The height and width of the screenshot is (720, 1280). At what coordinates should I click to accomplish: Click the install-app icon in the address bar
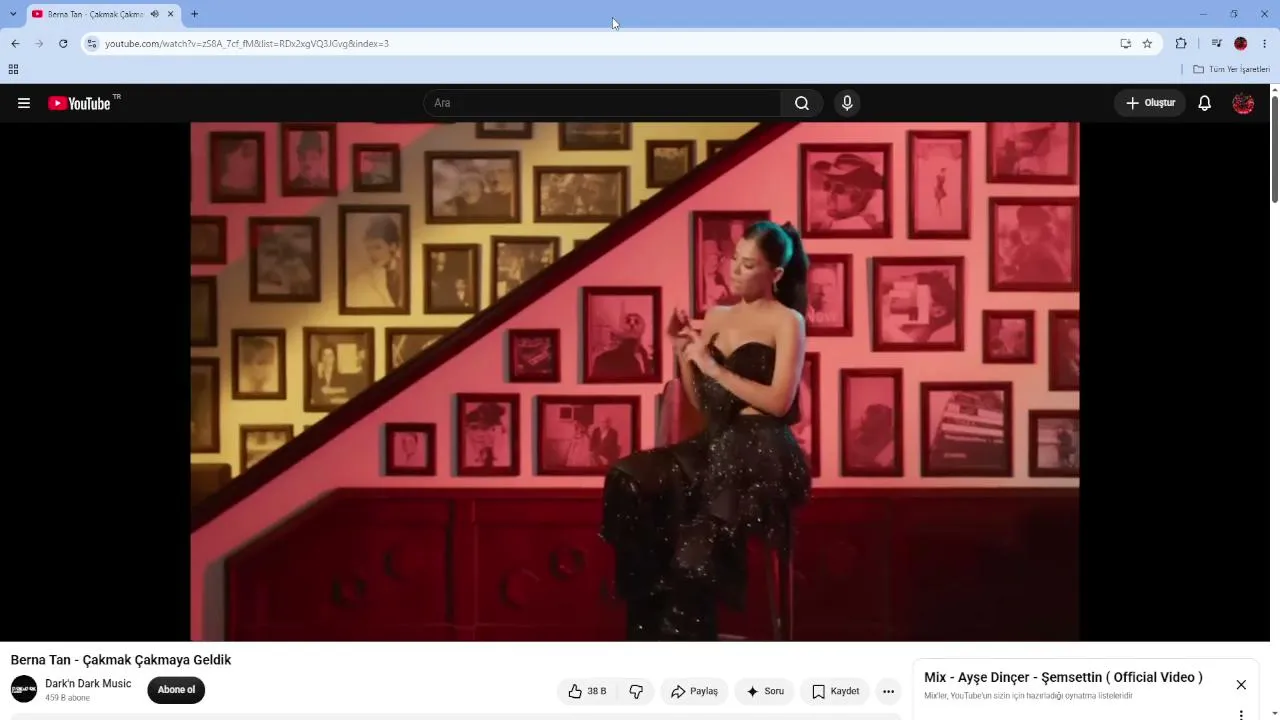(x=1125, y=43)
